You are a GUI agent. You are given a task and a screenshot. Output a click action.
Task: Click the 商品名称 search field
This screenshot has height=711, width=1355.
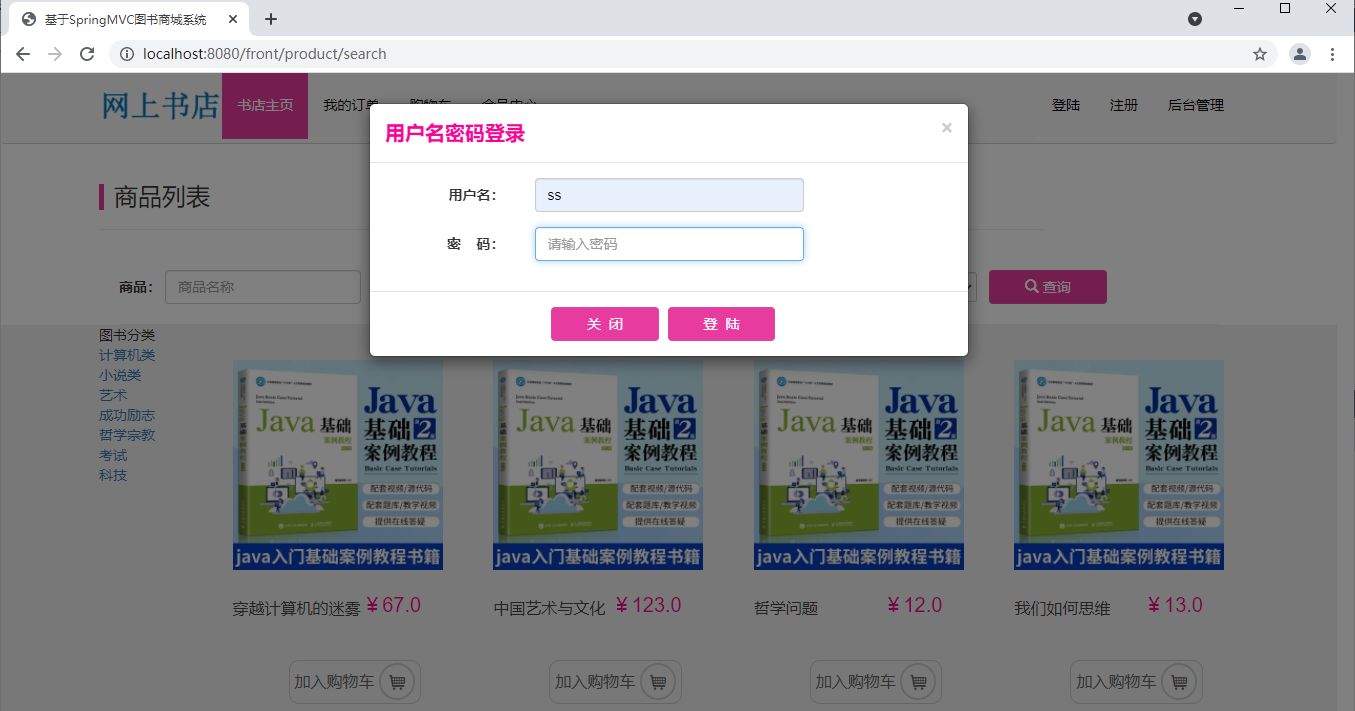[262, 287]
